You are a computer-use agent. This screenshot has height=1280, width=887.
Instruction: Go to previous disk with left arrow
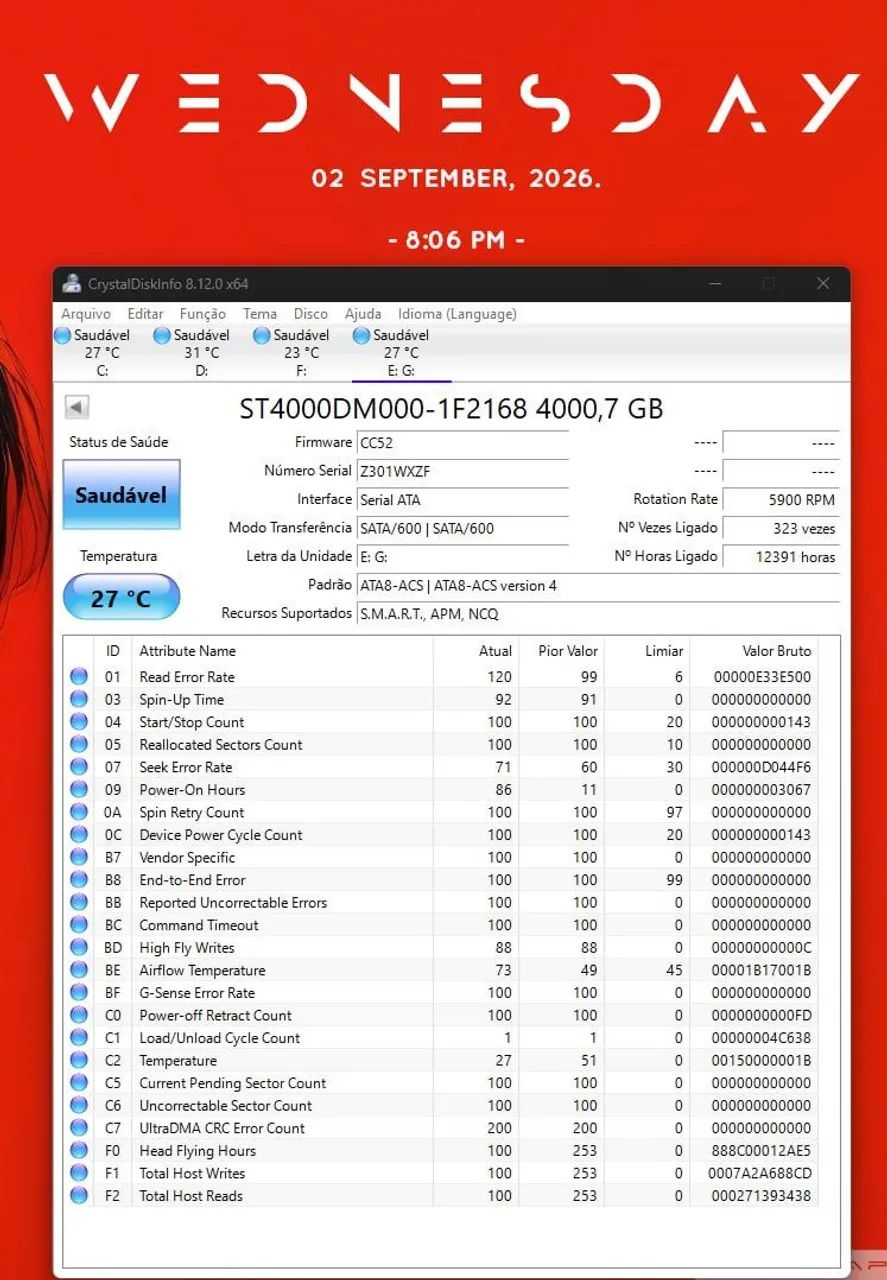77,407
